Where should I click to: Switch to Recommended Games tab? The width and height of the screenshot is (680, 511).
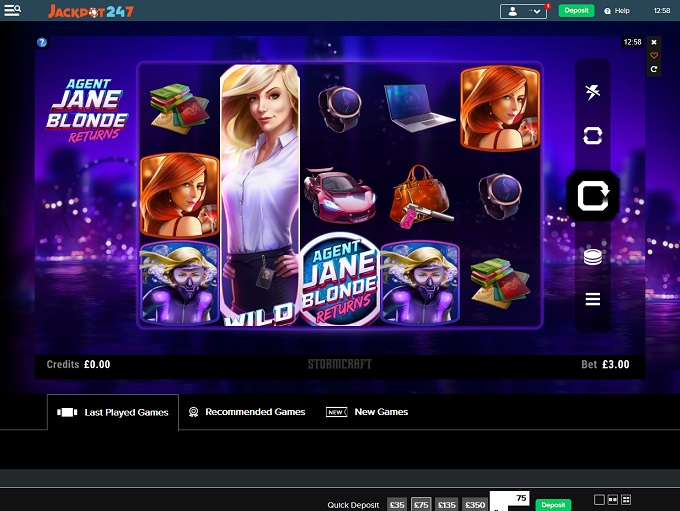246,412
